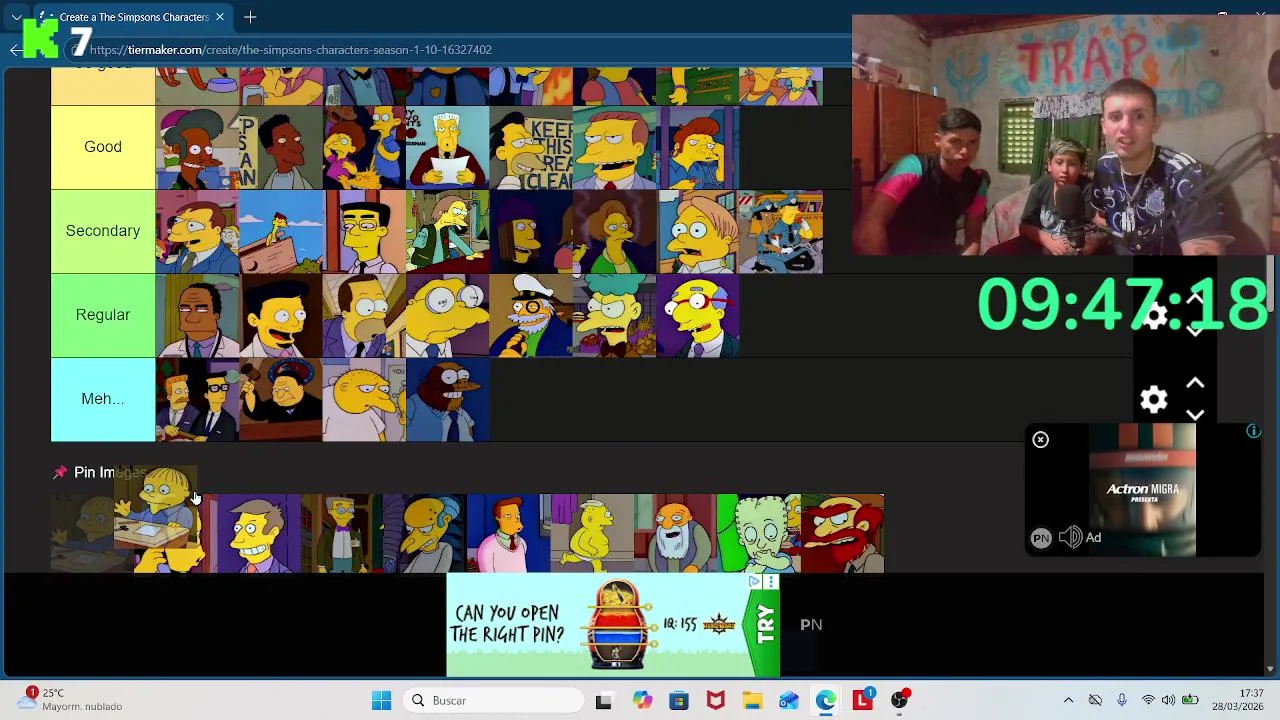Viewport: 1280px width, 720px height.
Task: Select the Meh... tier label
Action: click(x=103, y=399)
